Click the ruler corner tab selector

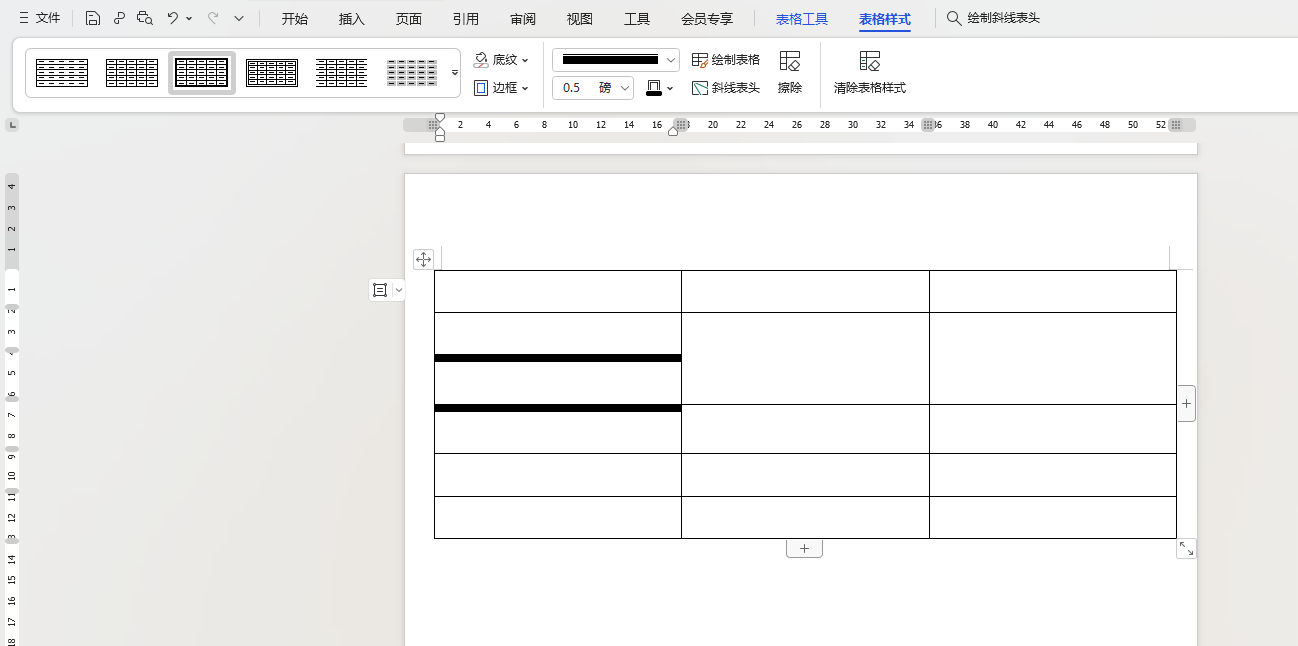tap(12, 125)
